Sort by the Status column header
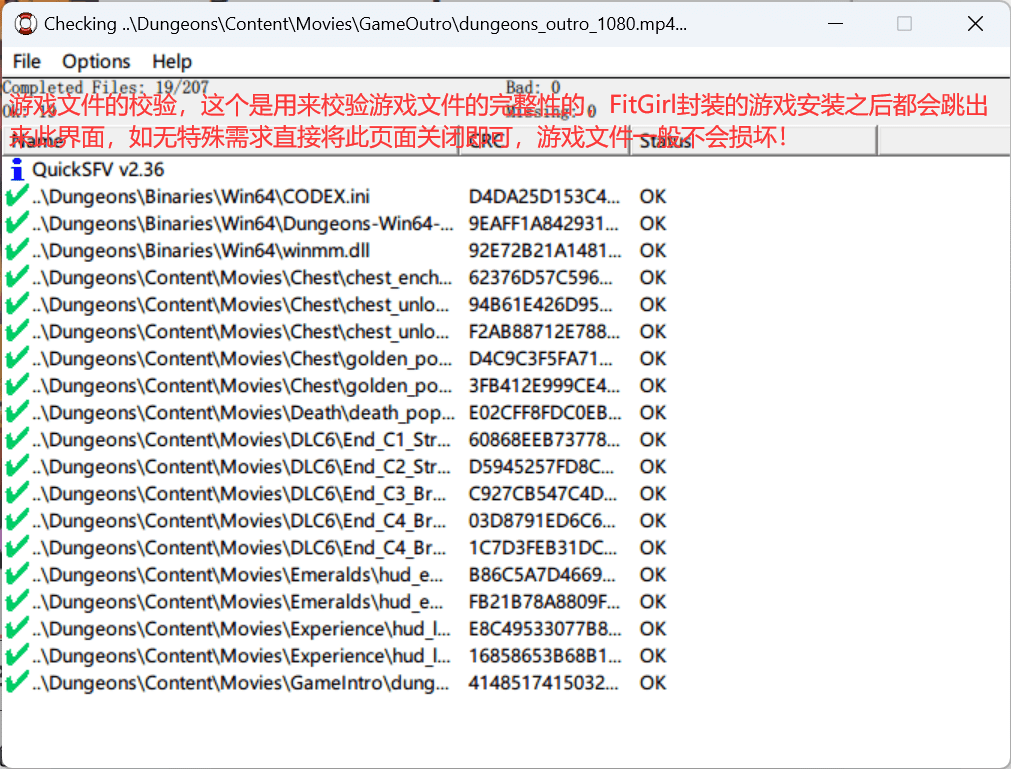 752,142
